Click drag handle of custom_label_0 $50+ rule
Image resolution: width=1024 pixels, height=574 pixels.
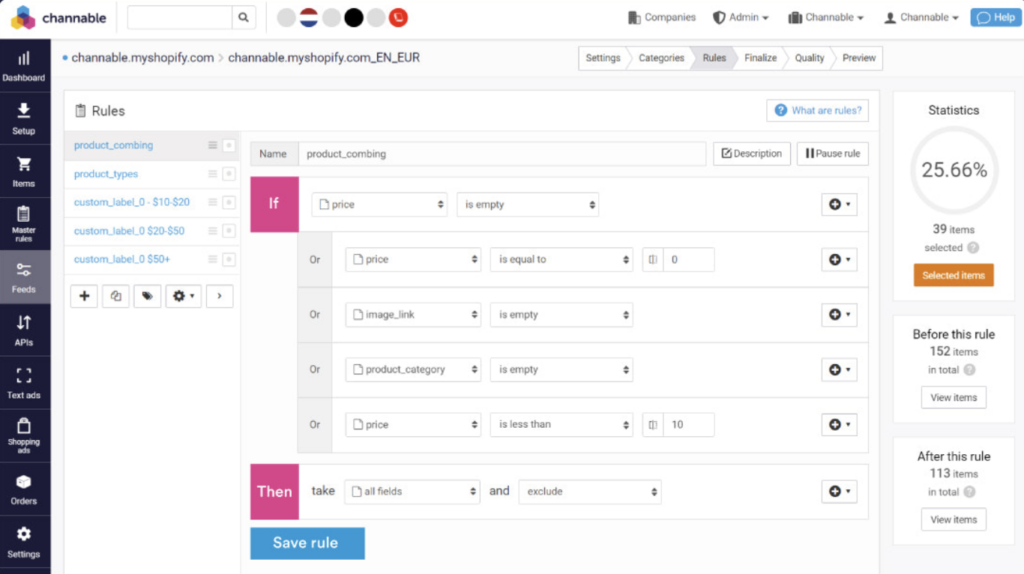(212, 259)
